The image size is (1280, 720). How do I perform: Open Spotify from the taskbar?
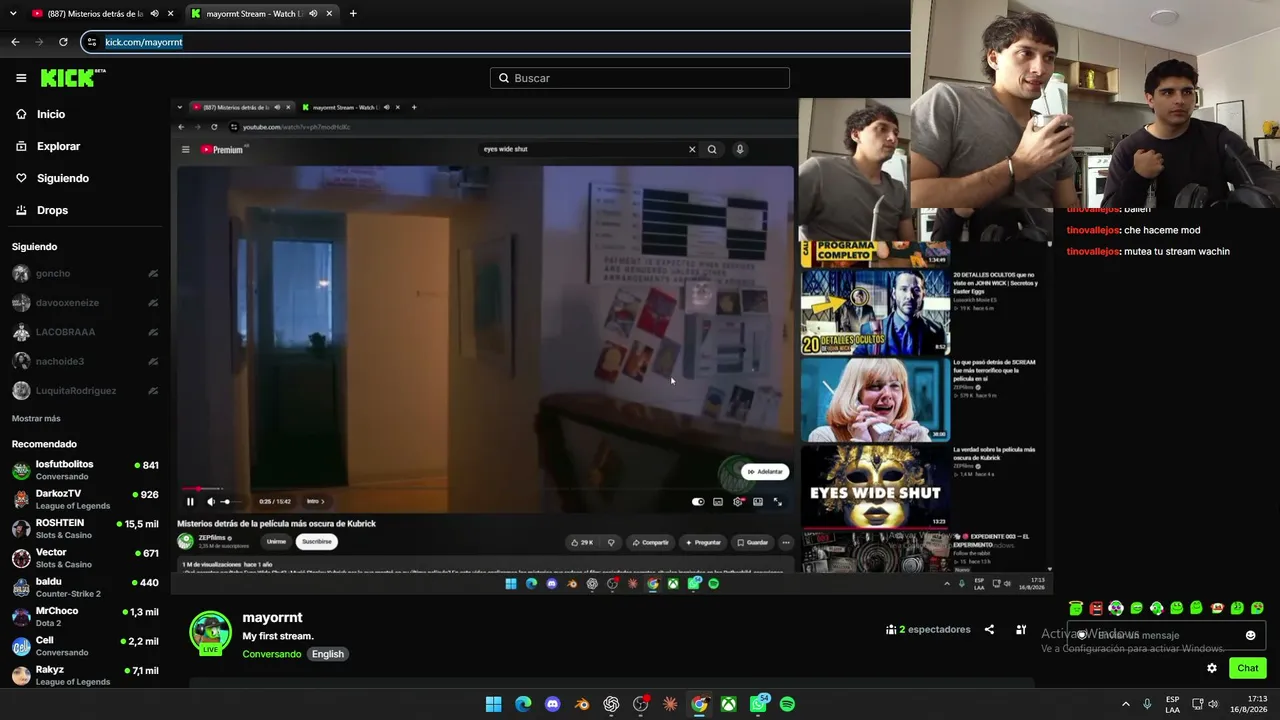pyautogui.click(x=787, y=704)
